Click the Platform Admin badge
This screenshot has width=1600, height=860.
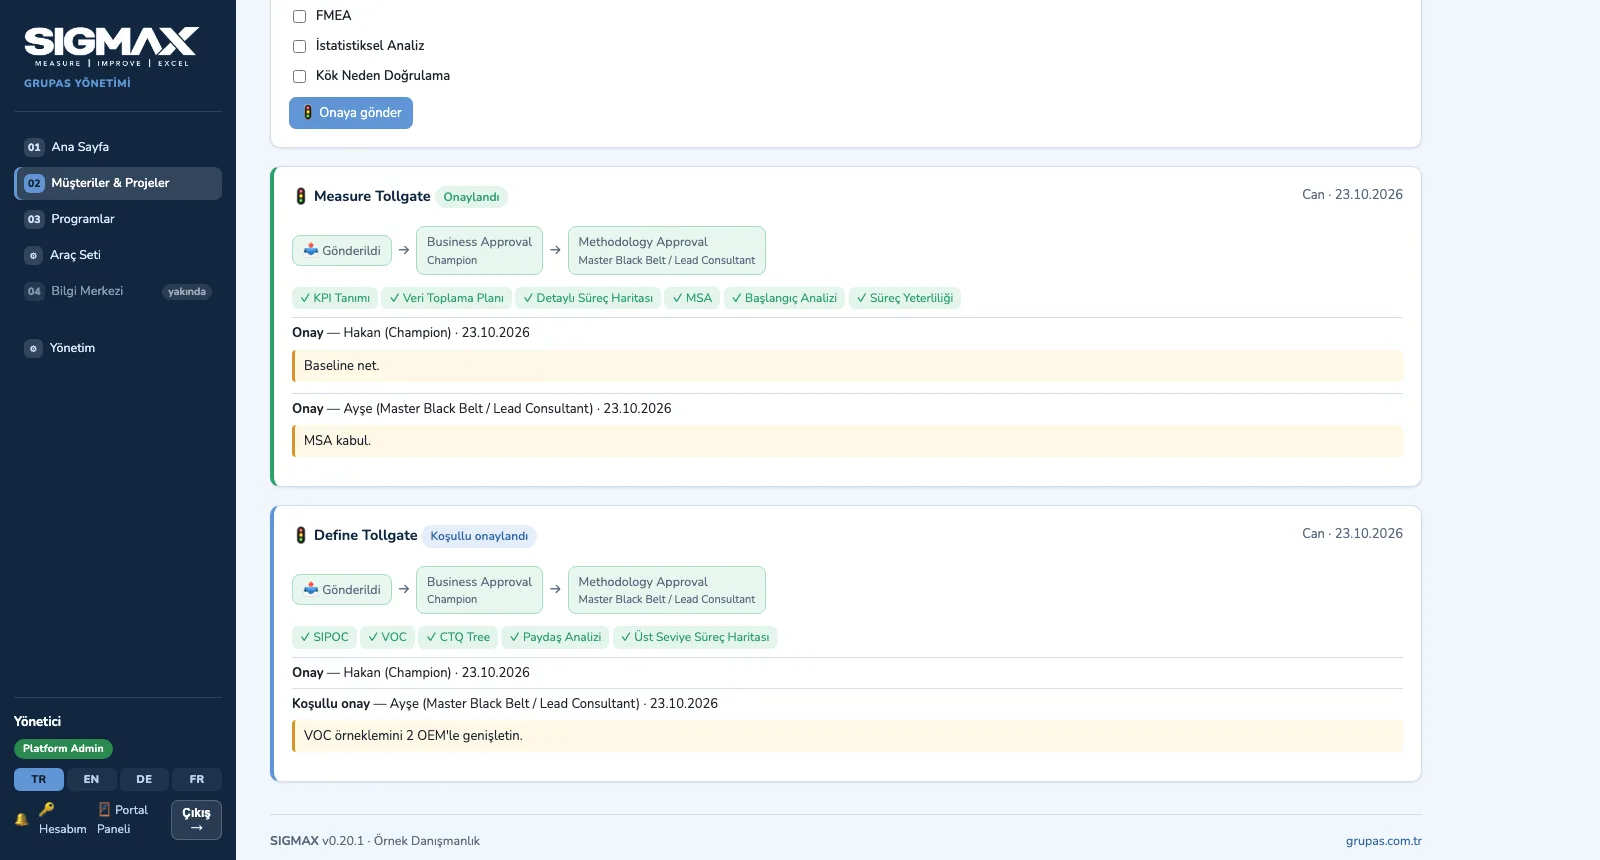(63, 749)
